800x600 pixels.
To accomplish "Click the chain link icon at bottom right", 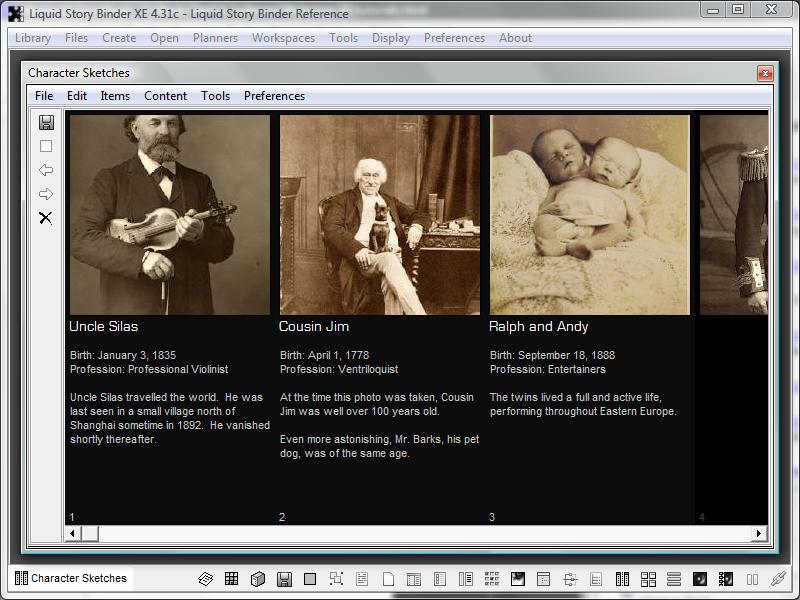I will [778, 579].
